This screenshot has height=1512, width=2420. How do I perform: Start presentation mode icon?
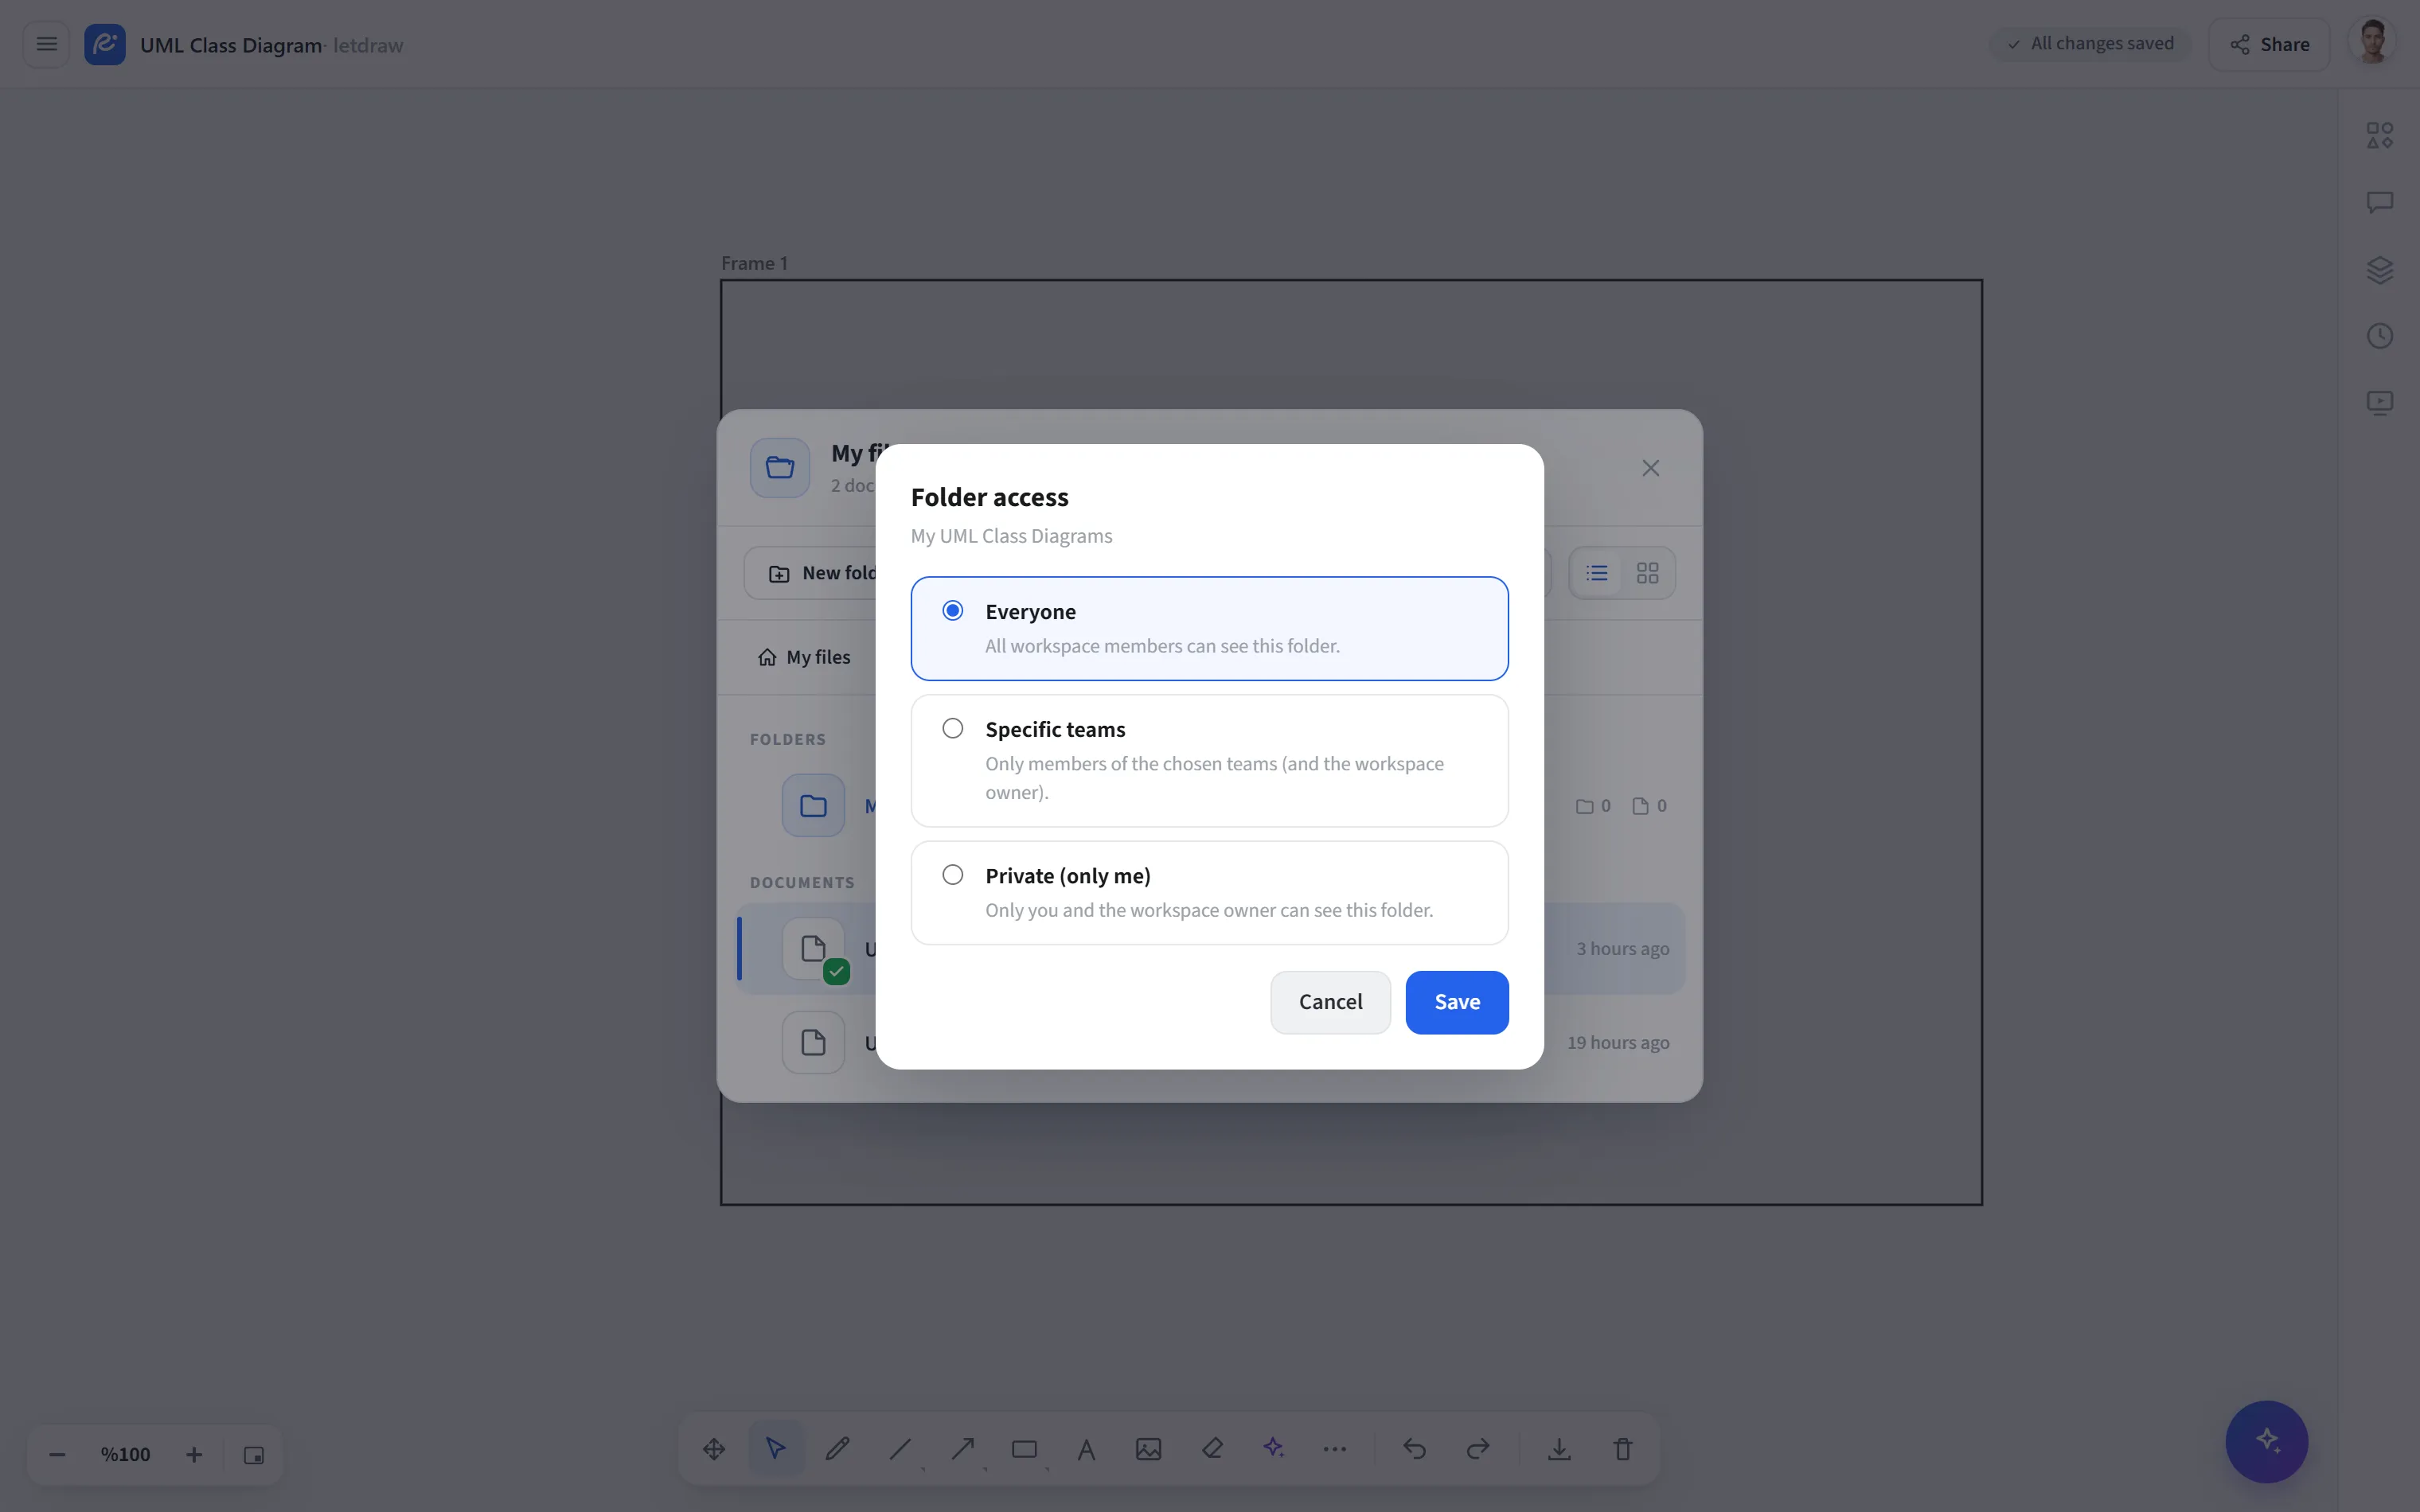[x=2380, y=403]
